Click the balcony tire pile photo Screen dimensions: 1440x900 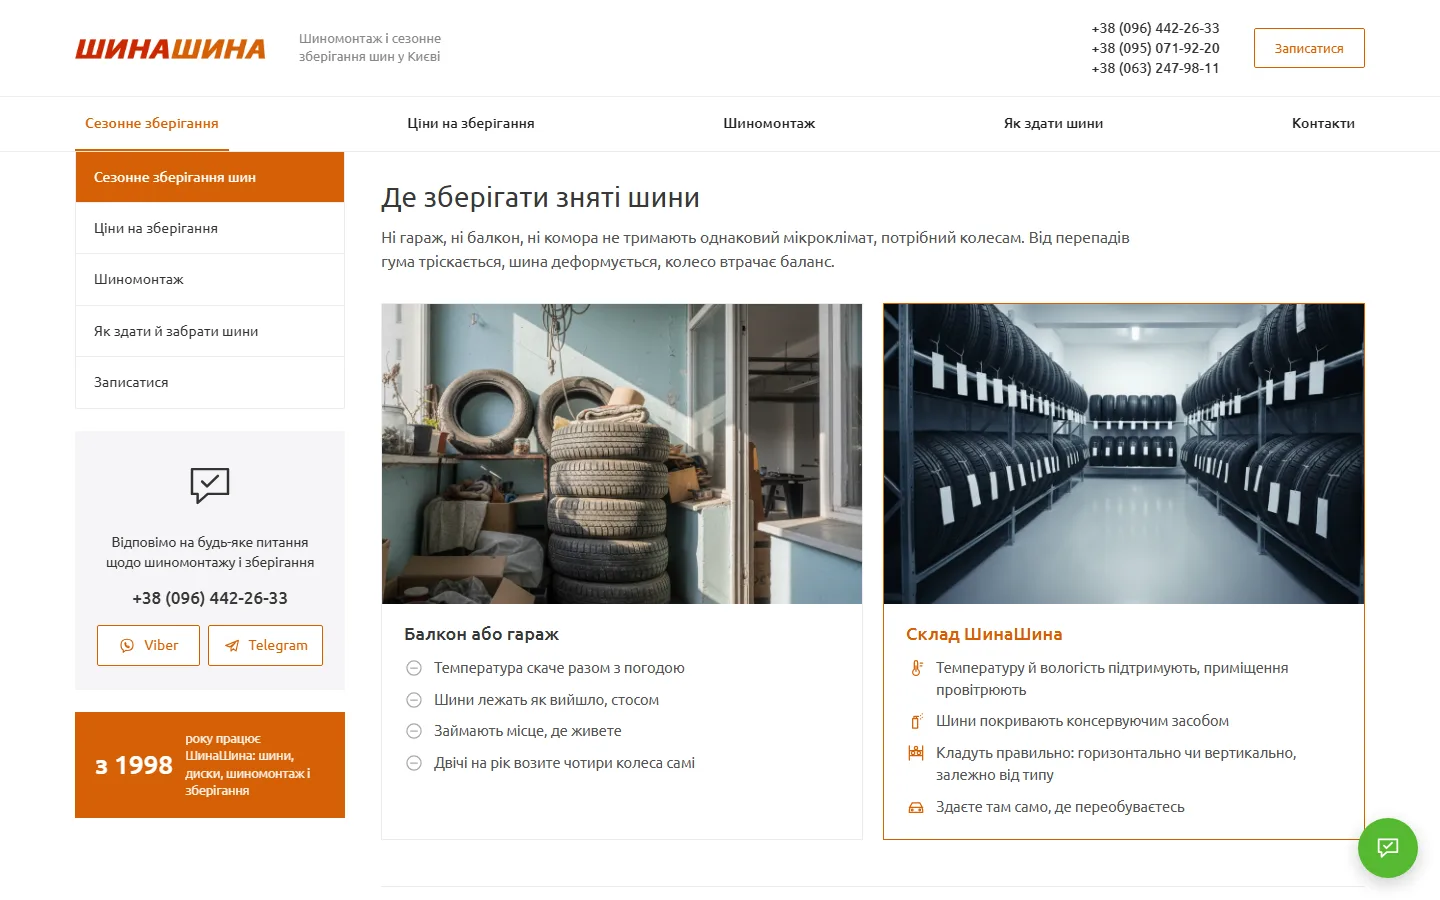click(622, 454)
